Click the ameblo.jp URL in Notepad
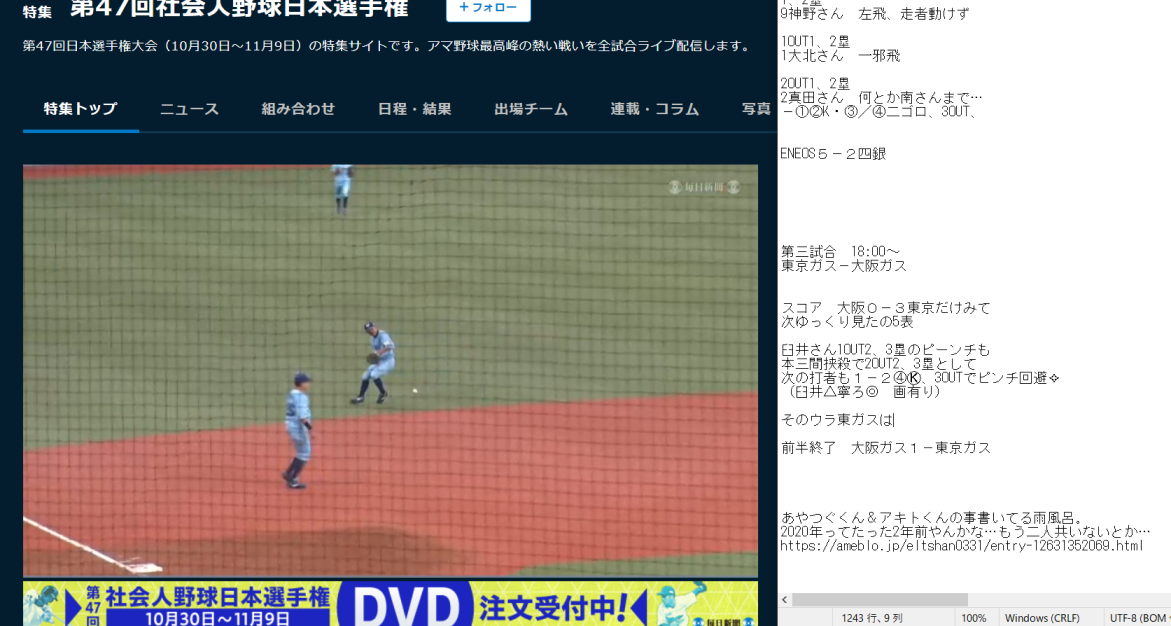Viewport: 1171px width, 626px height. tap(962, 546)
